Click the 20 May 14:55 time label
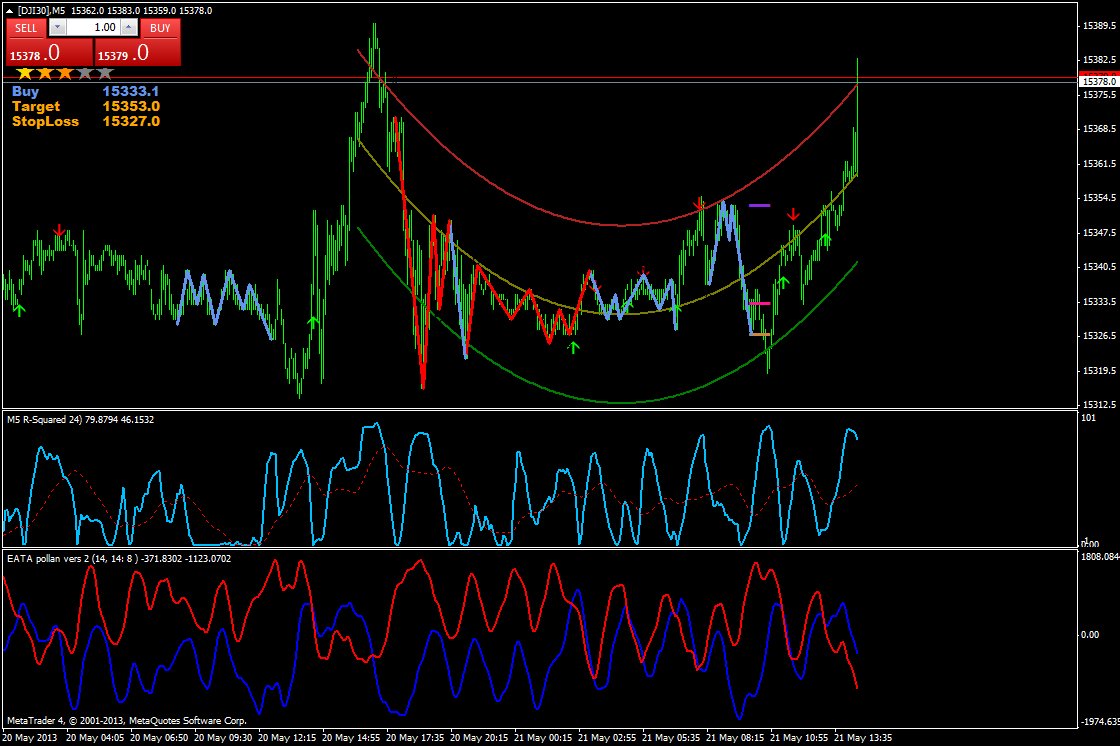1120x746 pixels. 351,737
